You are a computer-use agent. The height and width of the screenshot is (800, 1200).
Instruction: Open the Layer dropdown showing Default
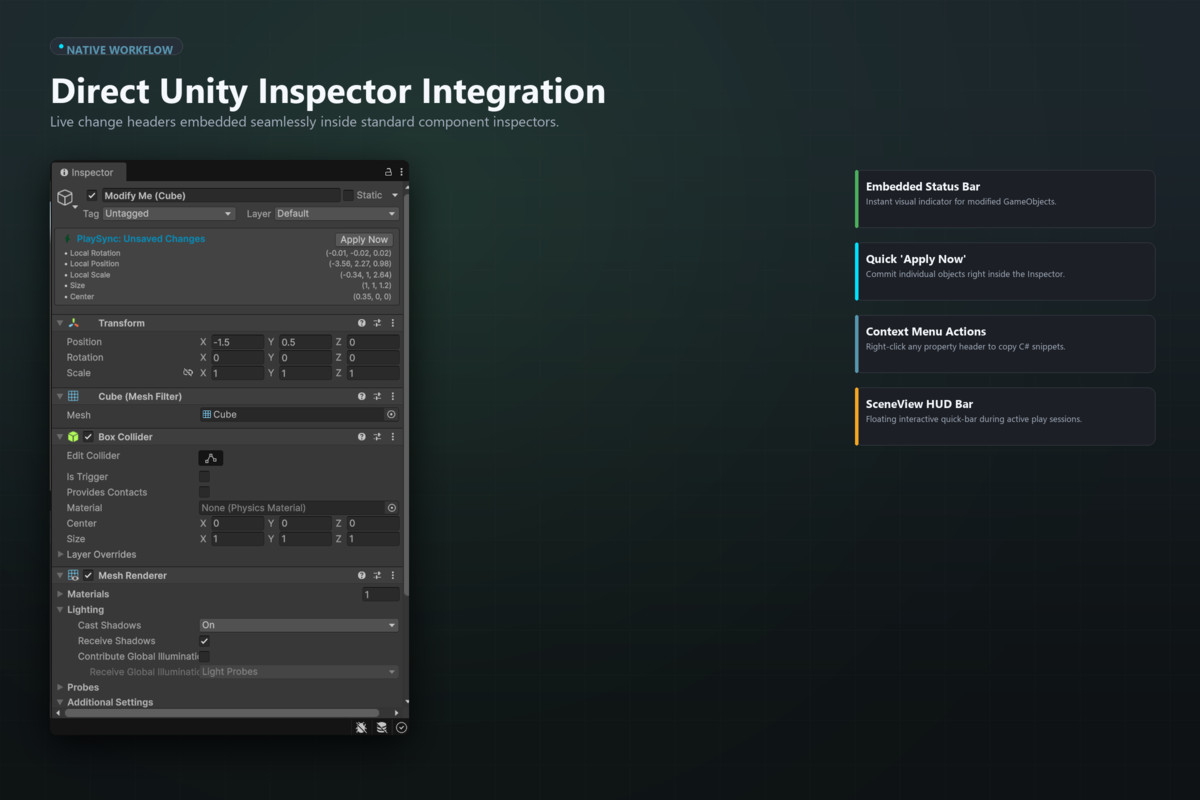pyautogui.click(x=336, y=214)
